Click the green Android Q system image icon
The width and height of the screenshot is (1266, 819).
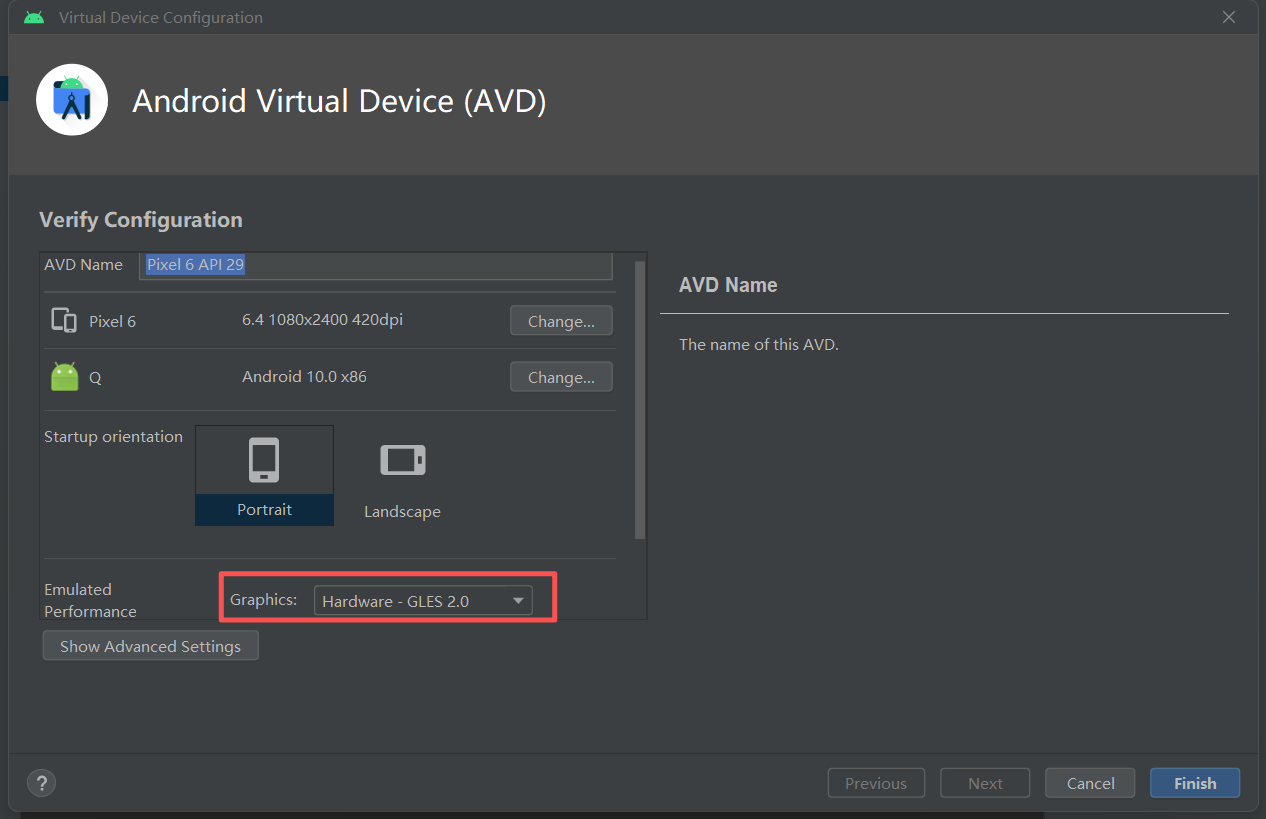(64, 377)
